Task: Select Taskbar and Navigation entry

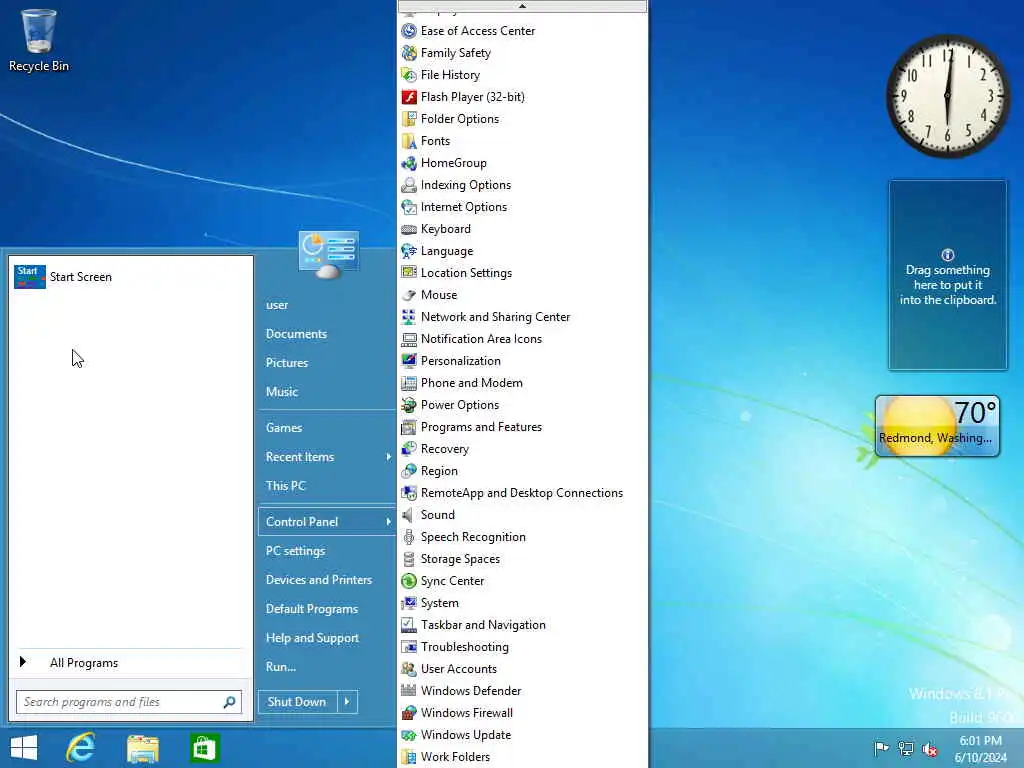Action: tap(483, 625)
